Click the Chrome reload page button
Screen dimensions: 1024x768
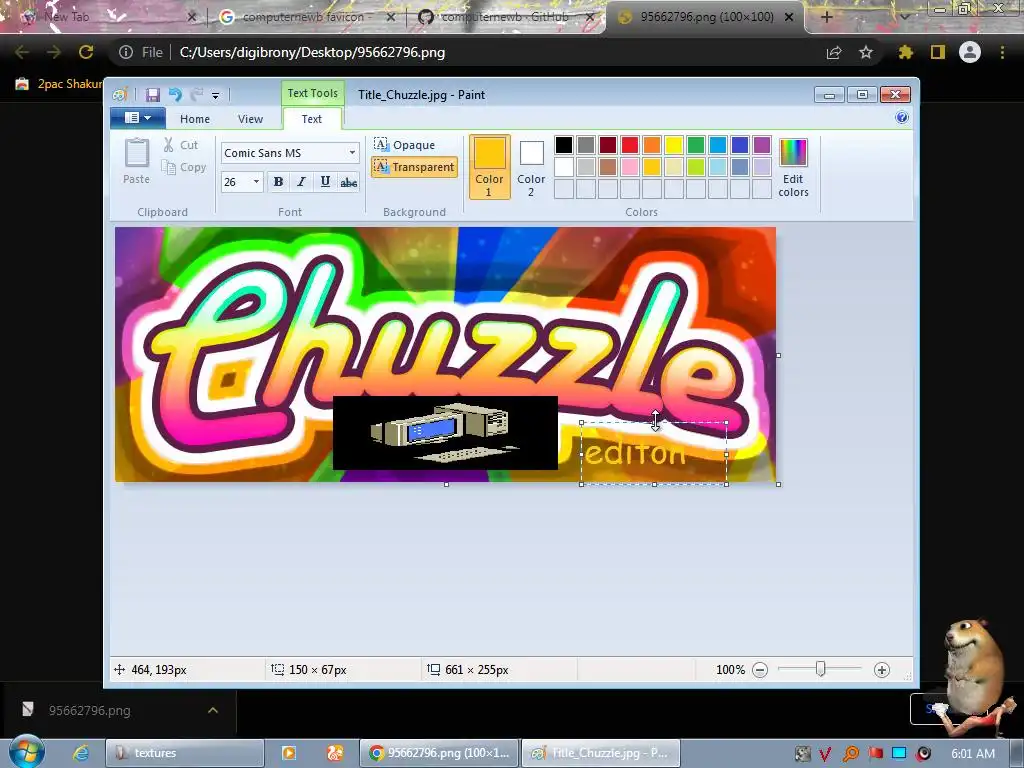[x=86, y=52]
